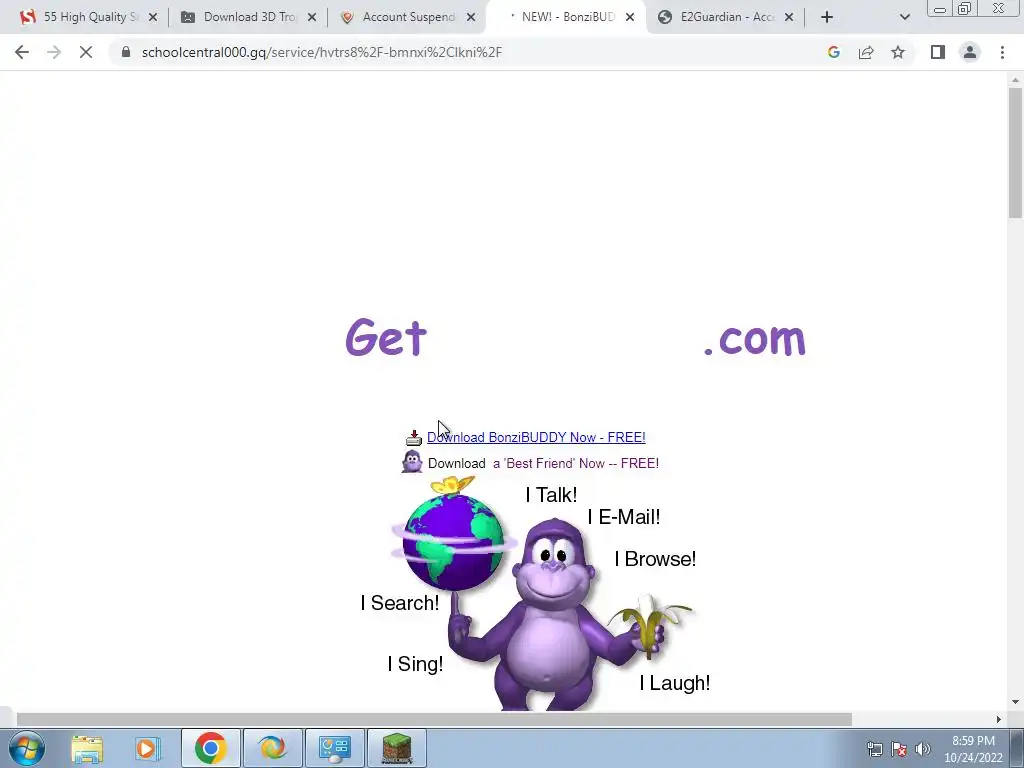Share this page using the share icon

coord(866,52)
